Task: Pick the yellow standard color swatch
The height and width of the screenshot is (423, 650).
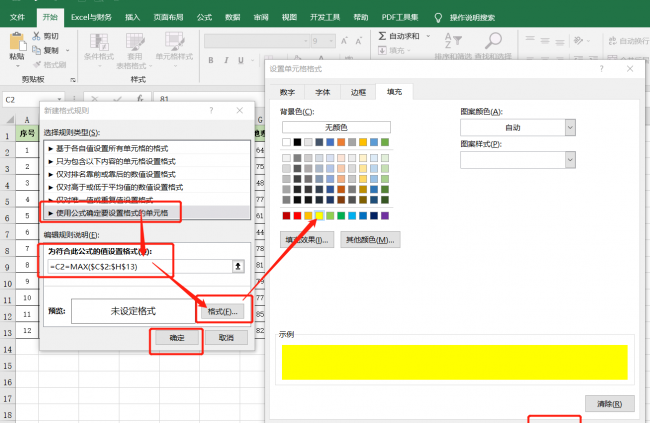Action: point(319,216)
